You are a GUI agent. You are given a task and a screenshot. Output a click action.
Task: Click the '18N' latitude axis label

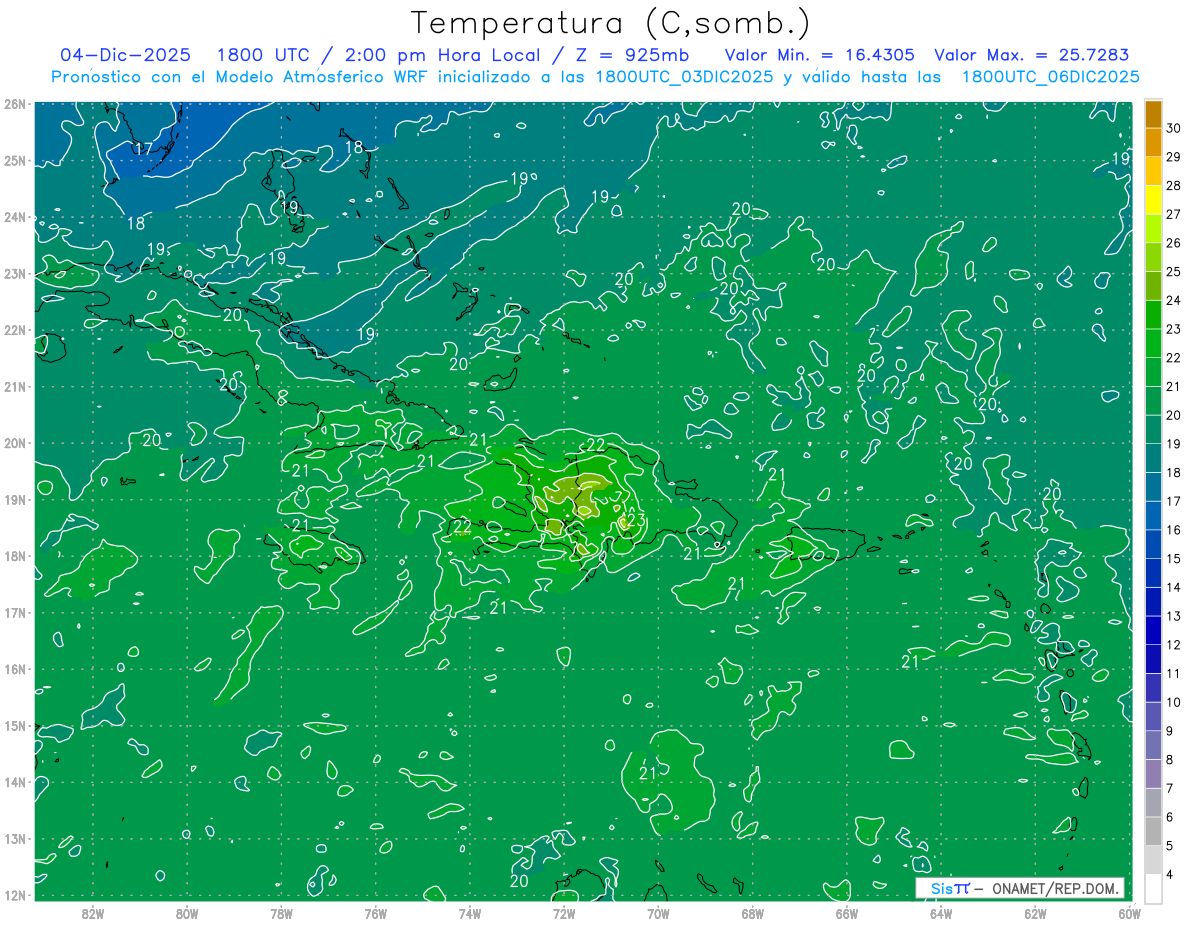(x=14, y=556)
